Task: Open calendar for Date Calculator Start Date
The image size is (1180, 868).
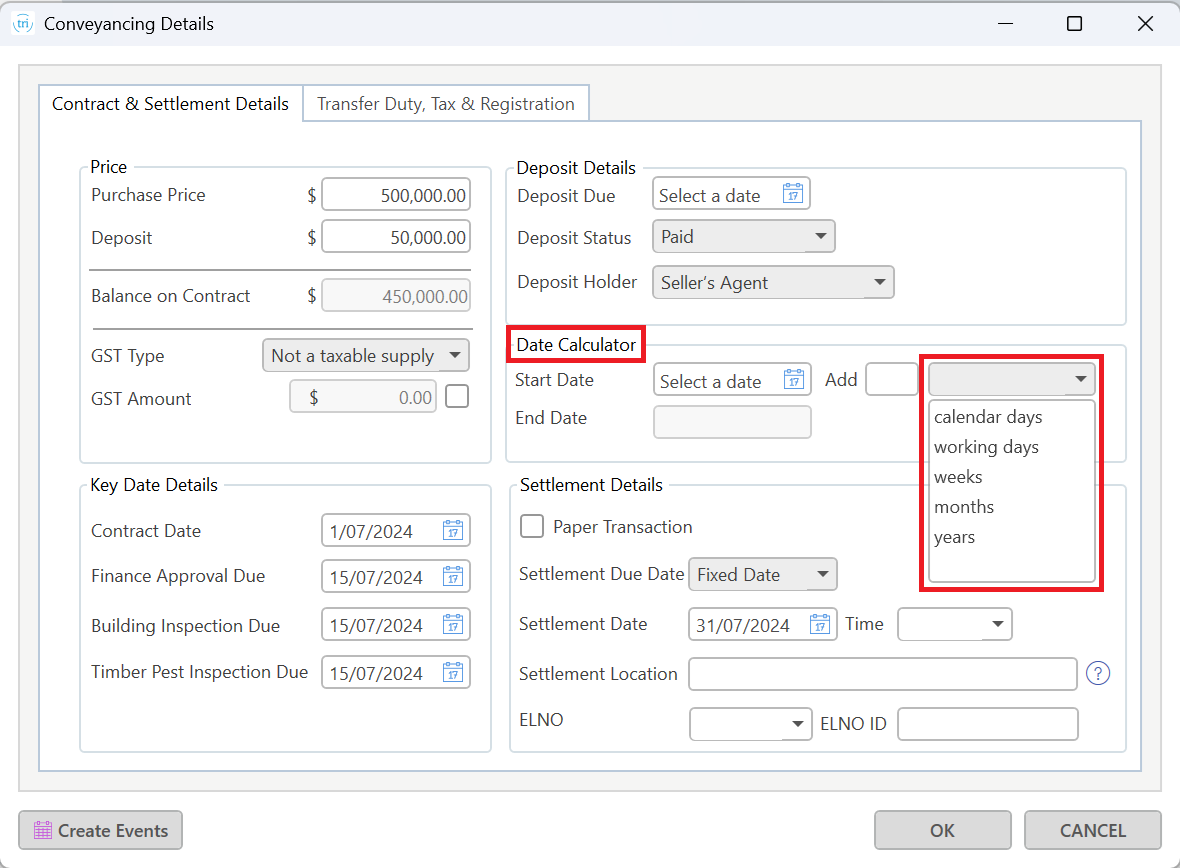Action: coord(794,381)
